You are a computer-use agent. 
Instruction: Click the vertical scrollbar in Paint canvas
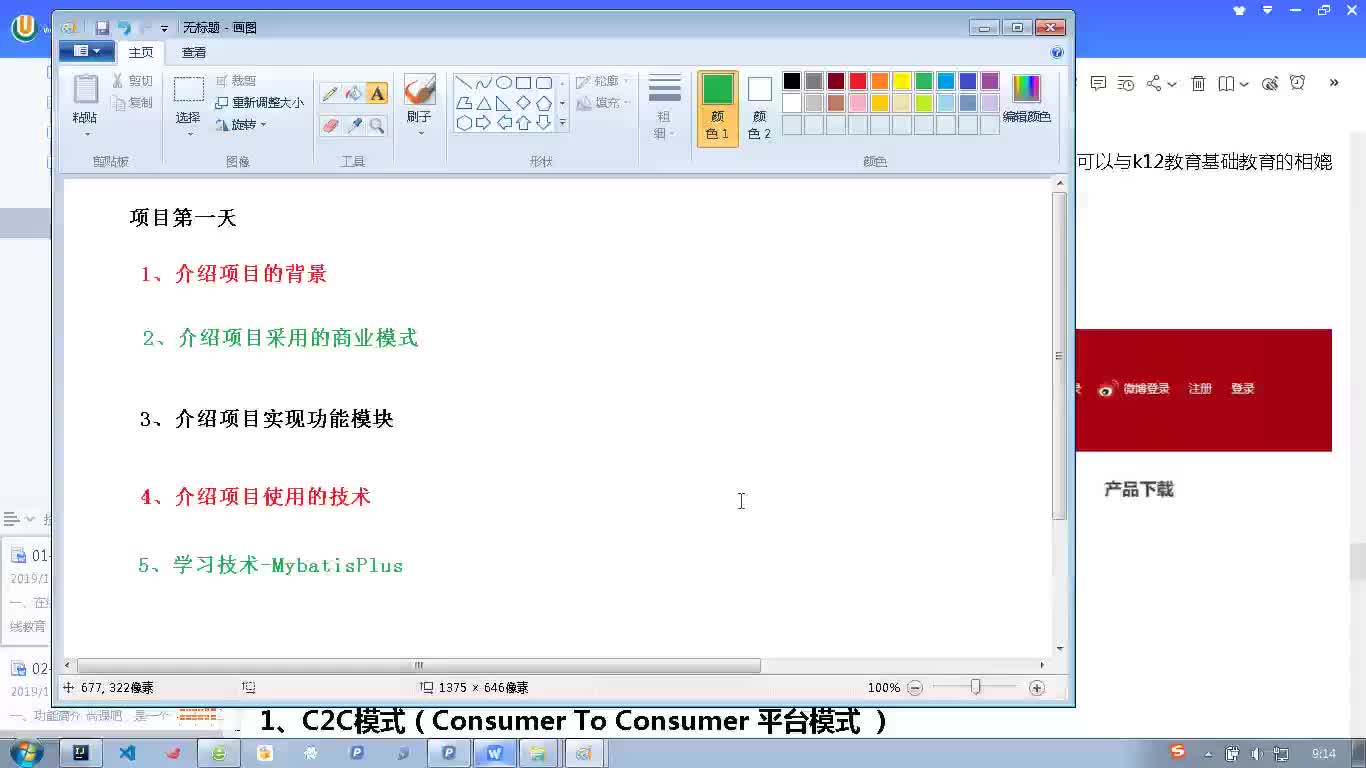click(x=1060, y=355)
